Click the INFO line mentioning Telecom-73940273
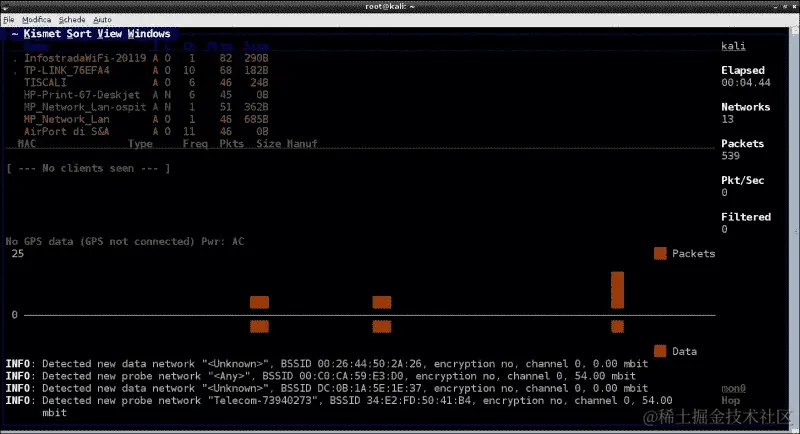Image resolution: width=800 pixels, height=434 pixels. (x=339, y=406)
